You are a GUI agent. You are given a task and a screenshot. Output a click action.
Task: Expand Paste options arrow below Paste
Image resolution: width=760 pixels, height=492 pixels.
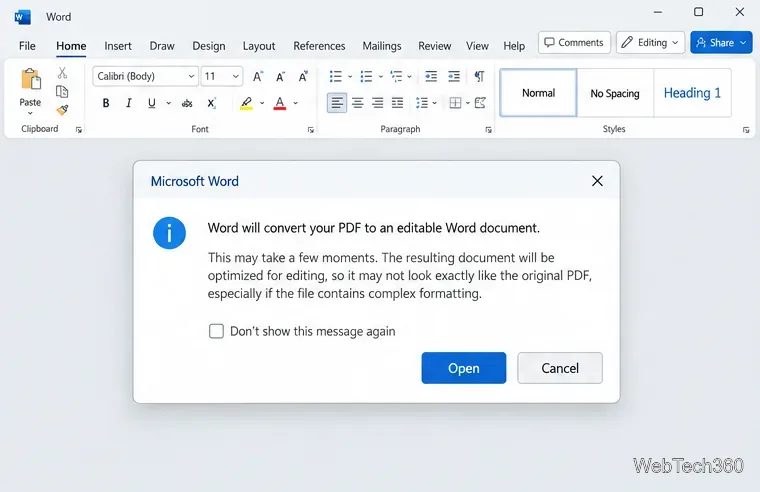[x=30, y=113]
